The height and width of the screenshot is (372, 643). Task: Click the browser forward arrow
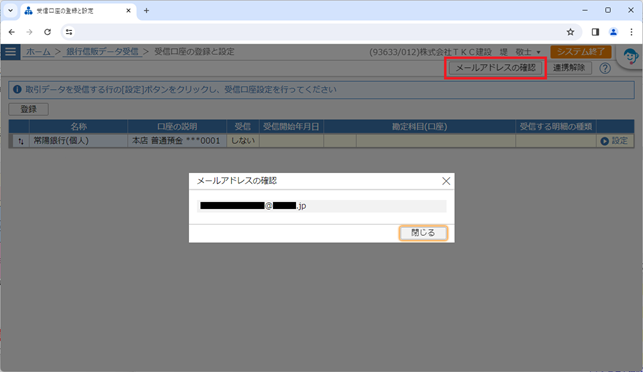(x=29, y=32)
